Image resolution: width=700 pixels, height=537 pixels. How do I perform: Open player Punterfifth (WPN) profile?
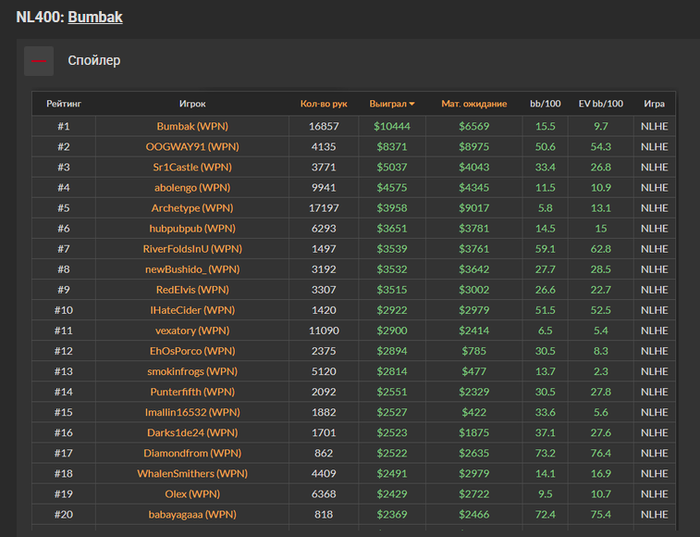[192, 392]
